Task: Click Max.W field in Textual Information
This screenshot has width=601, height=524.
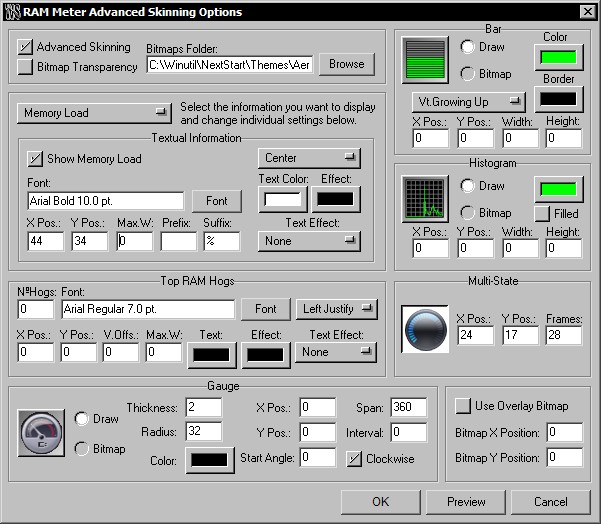Action: click(x=135, y=241)
